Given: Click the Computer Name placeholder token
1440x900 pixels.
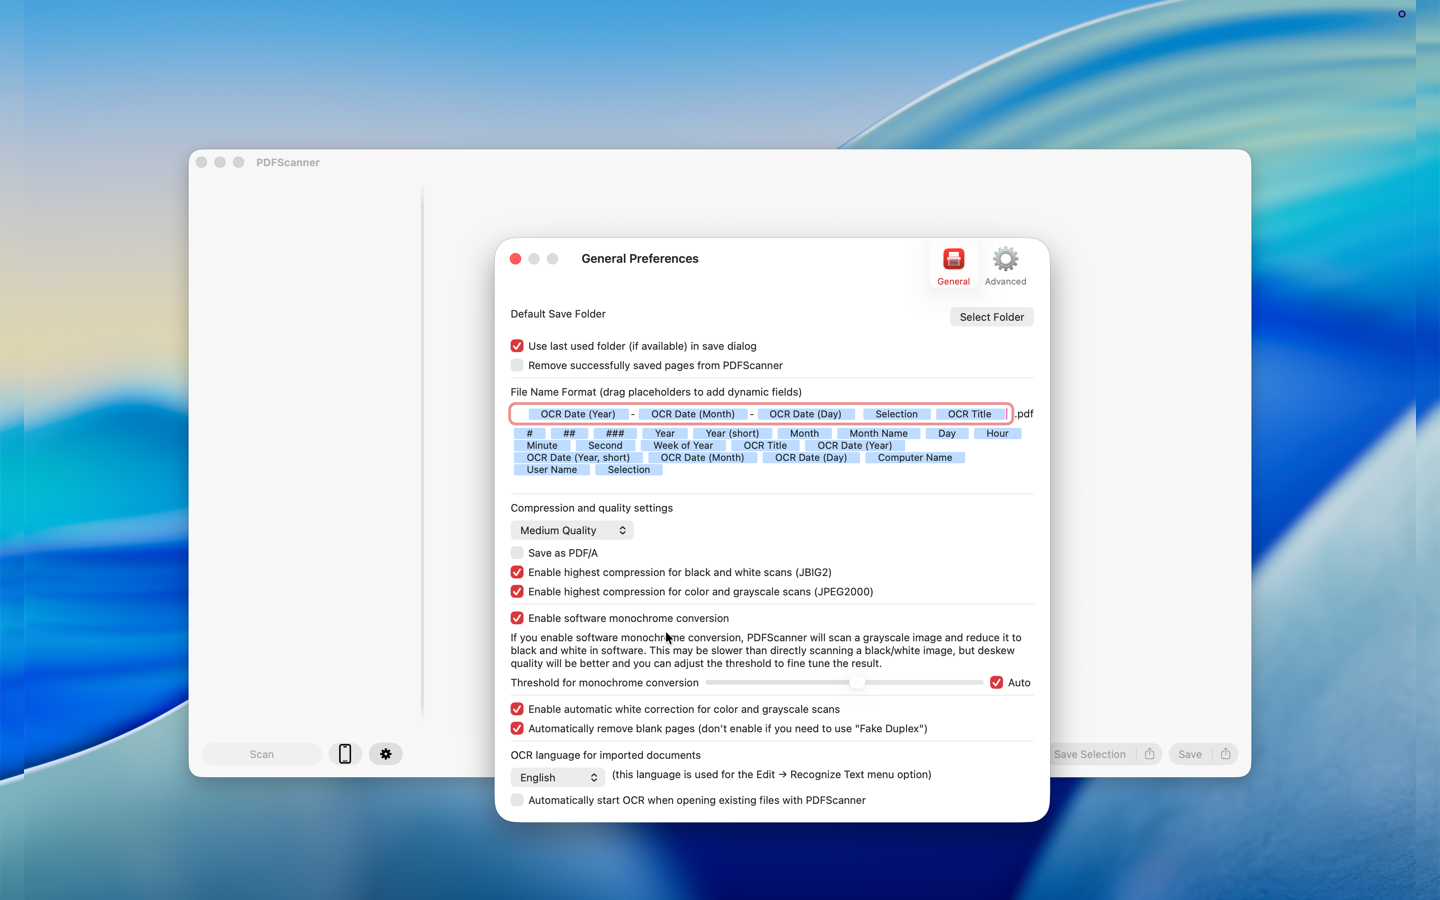Looking at the screenshot, I should [915, 458].
